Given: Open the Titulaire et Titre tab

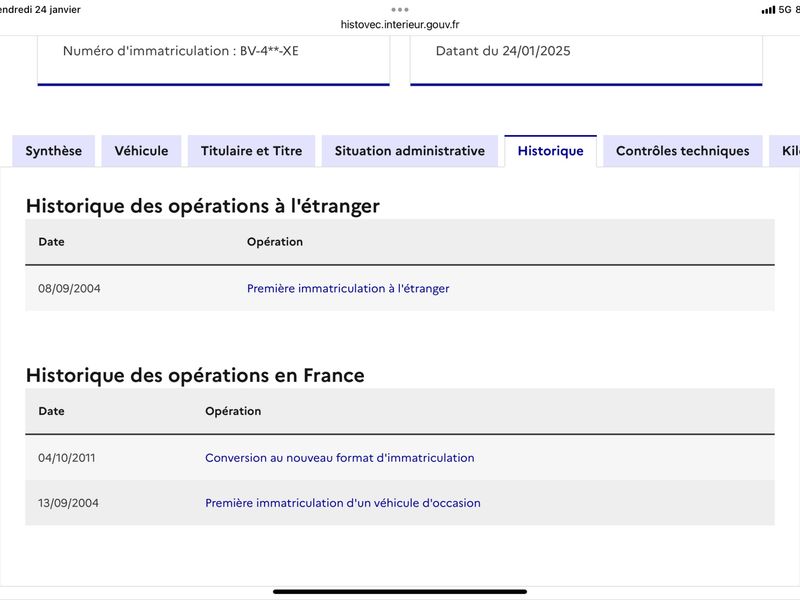Looking at the screenshot, I should [252, 151].
